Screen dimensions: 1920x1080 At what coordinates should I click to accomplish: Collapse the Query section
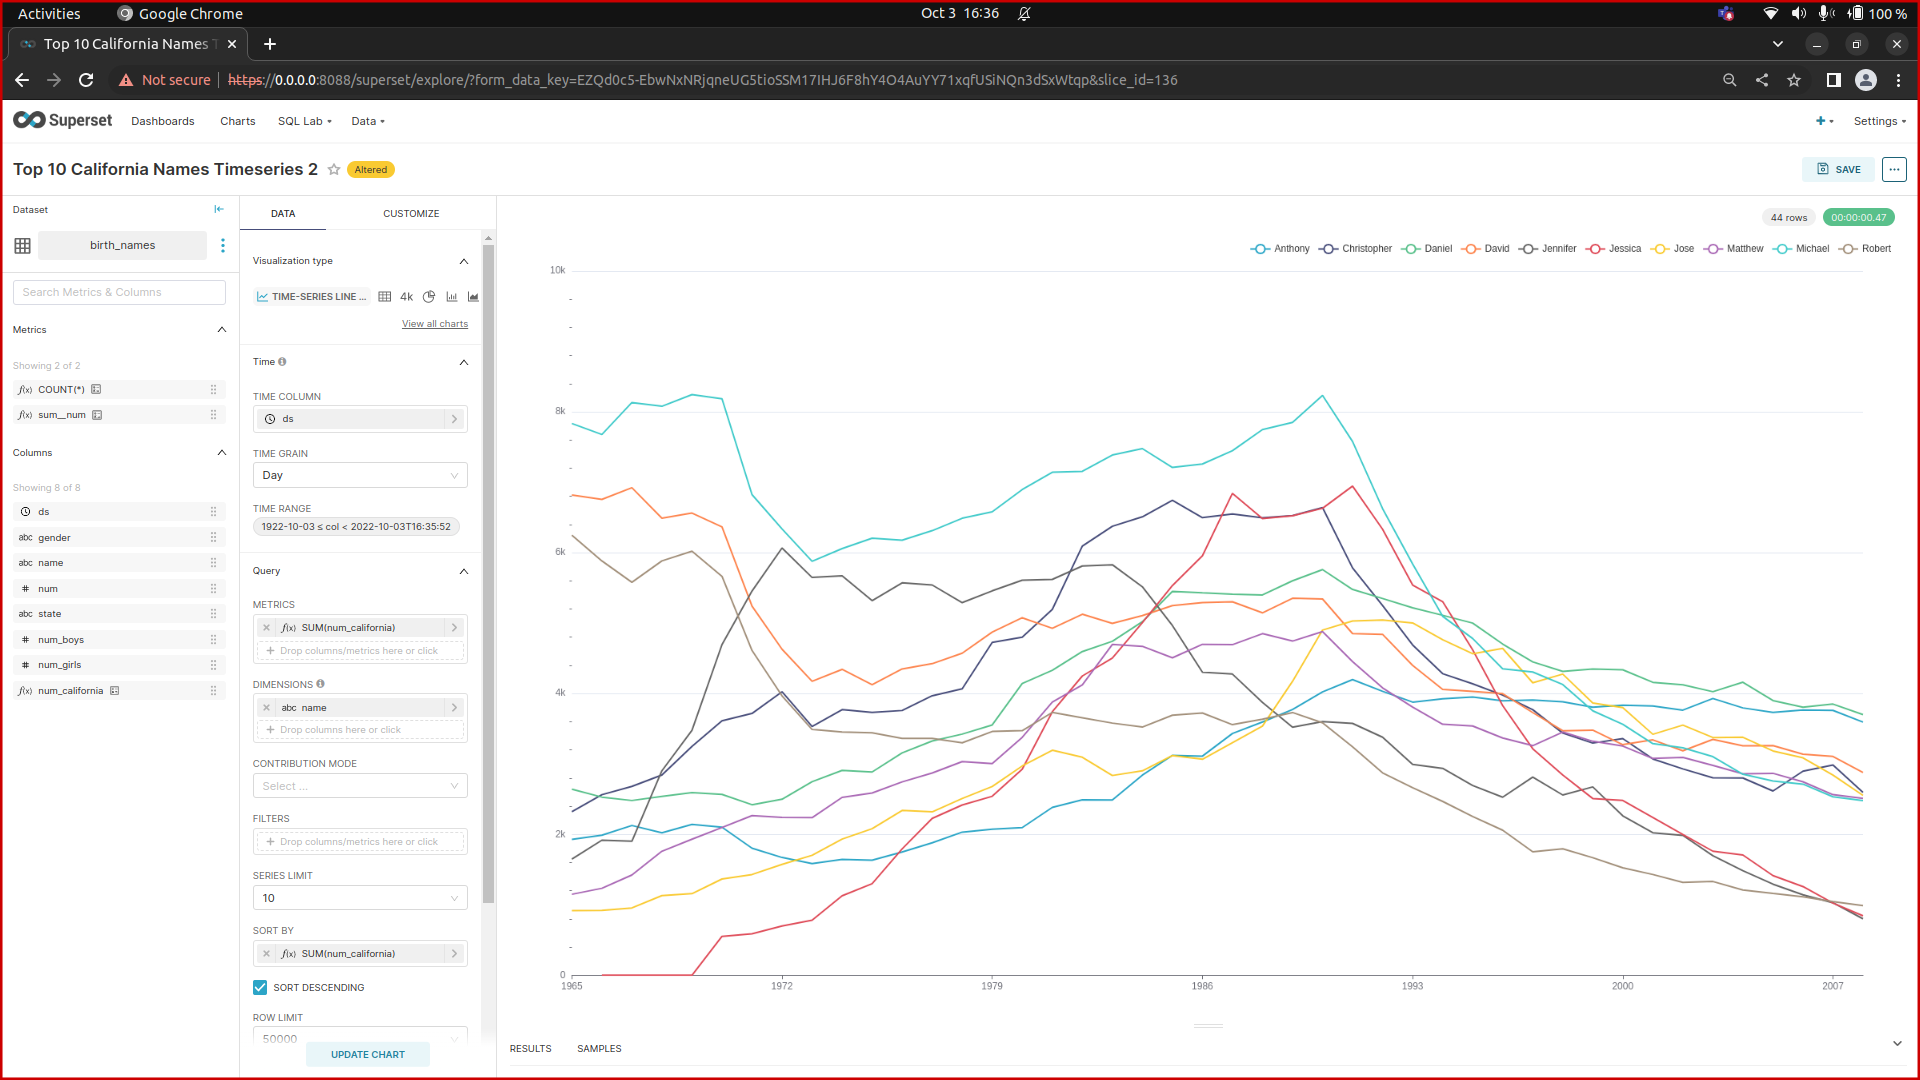[x=463, y=571]
